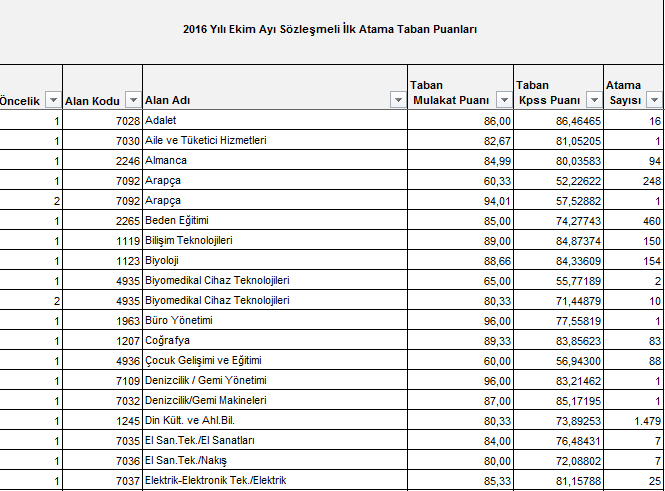Click the Biyoloji cell

click(164, 261)
